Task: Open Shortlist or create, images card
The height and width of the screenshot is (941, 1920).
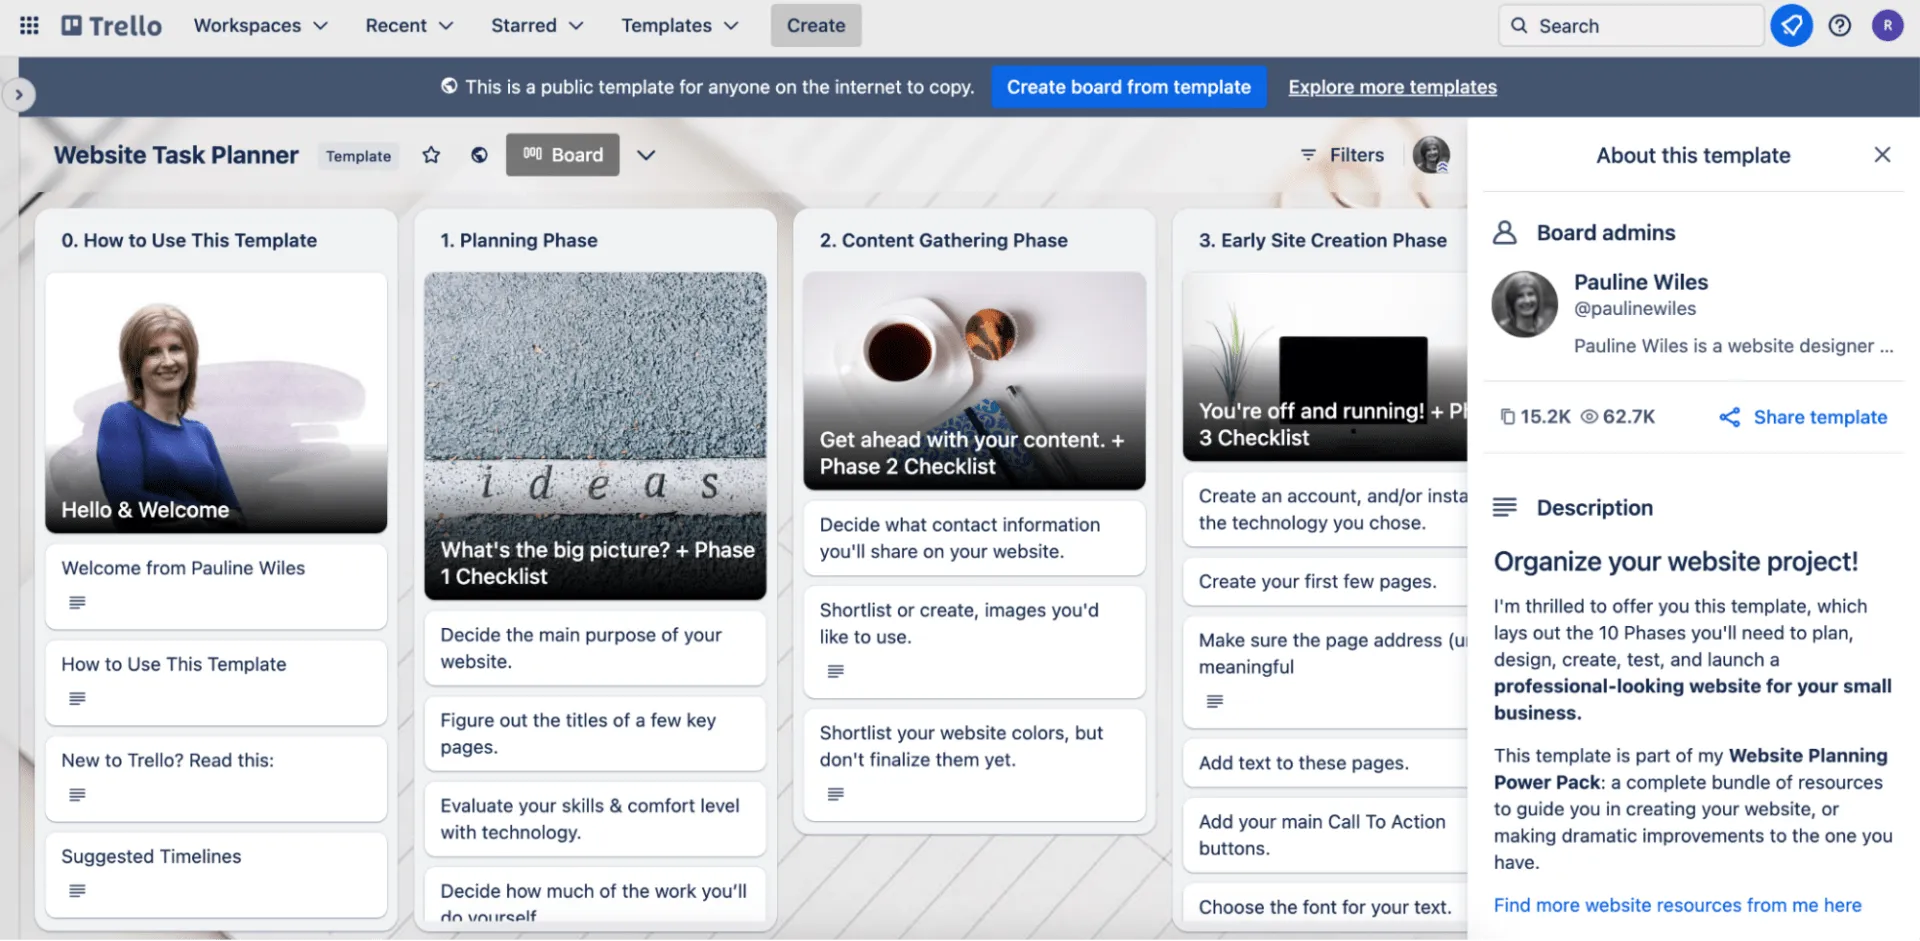Action: click(x=974, y=641)
